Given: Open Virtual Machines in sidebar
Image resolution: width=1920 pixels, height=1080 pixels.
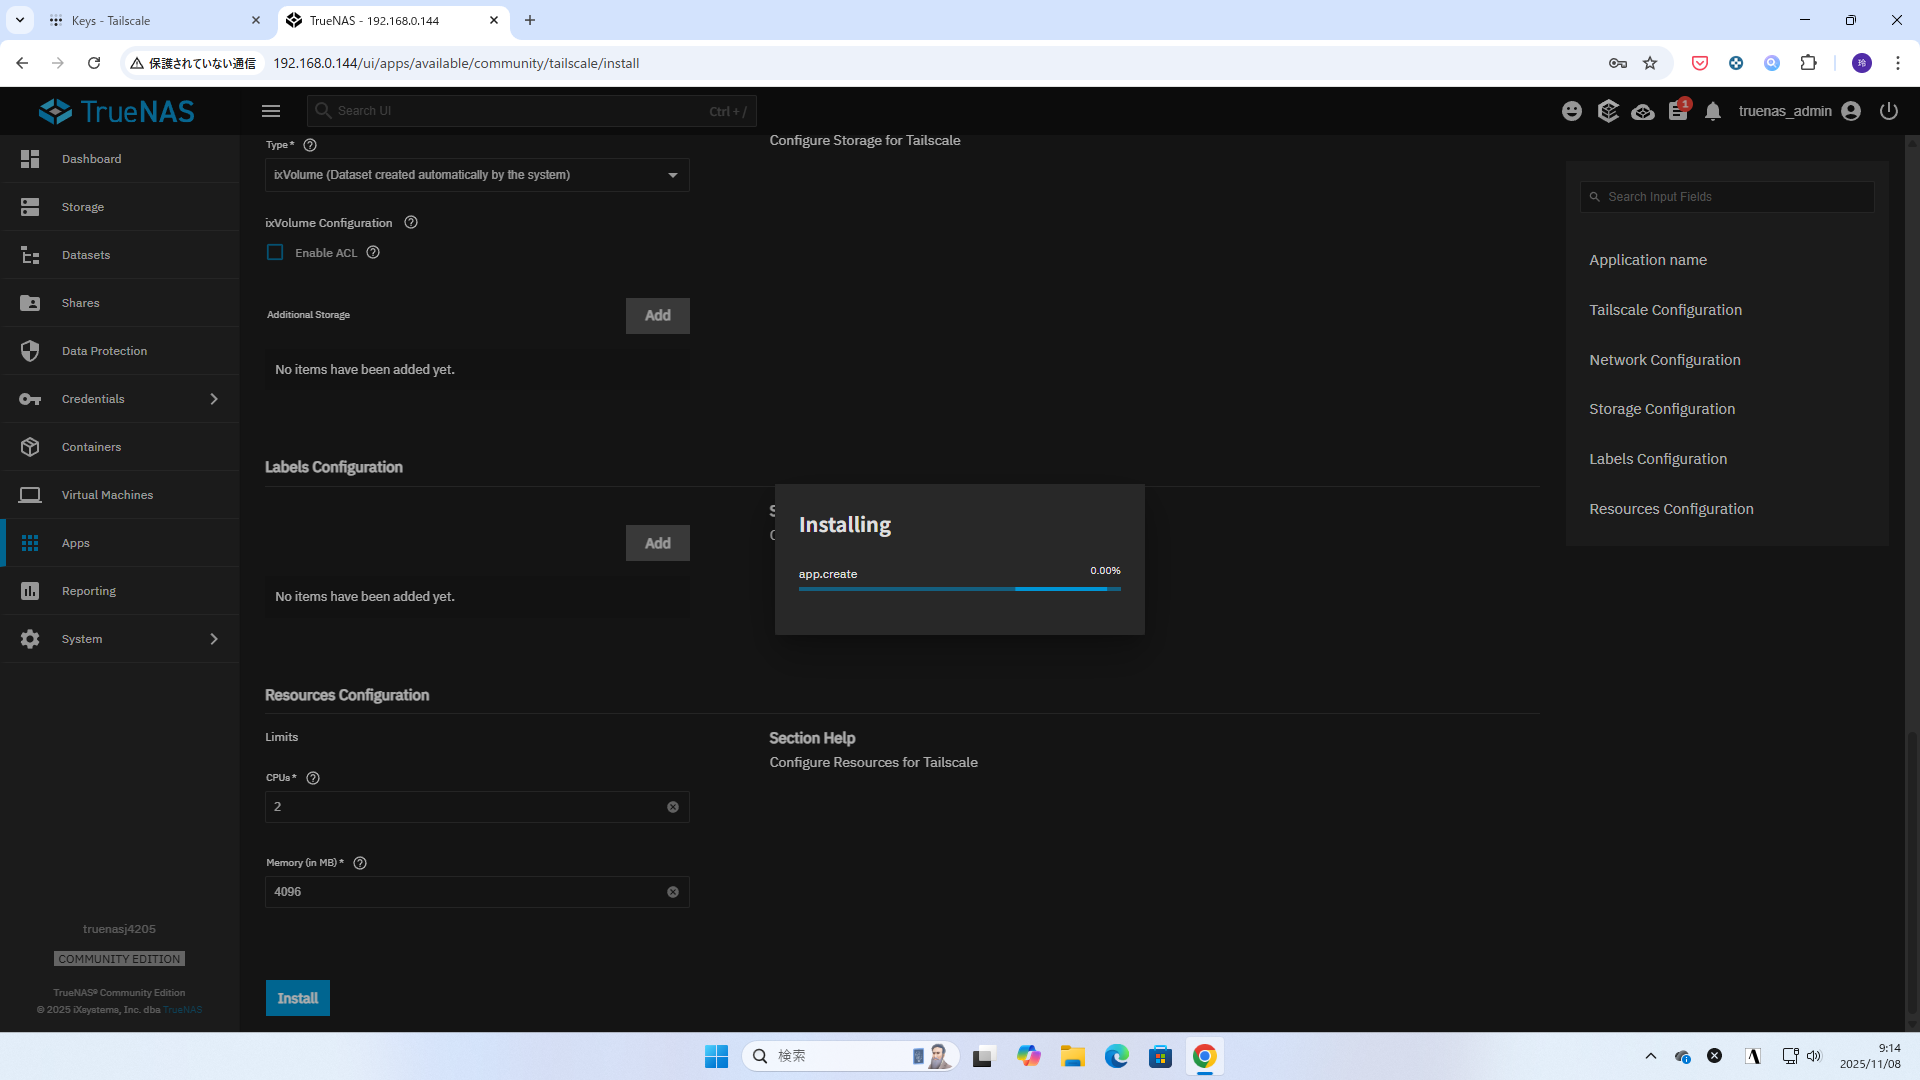Looking at the screenshot, I should (x=107, y=495).
